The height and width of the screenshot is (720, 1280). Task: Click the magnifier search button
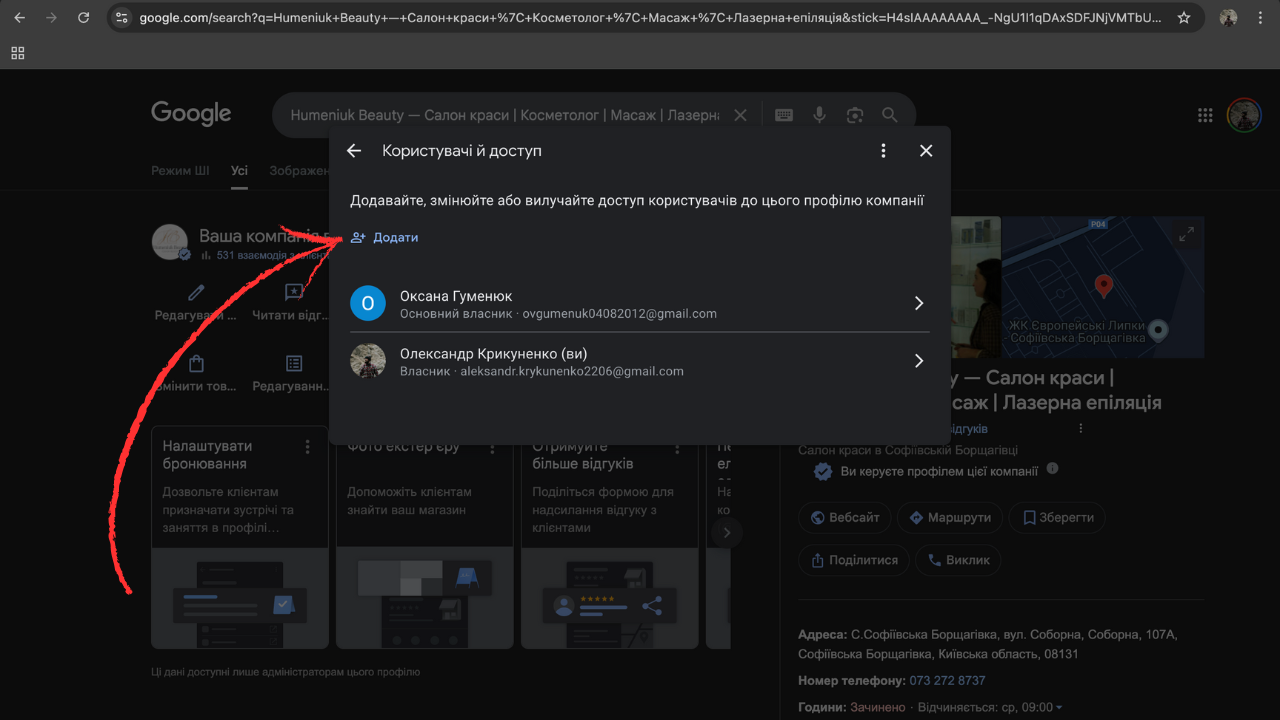click(889, 115)
